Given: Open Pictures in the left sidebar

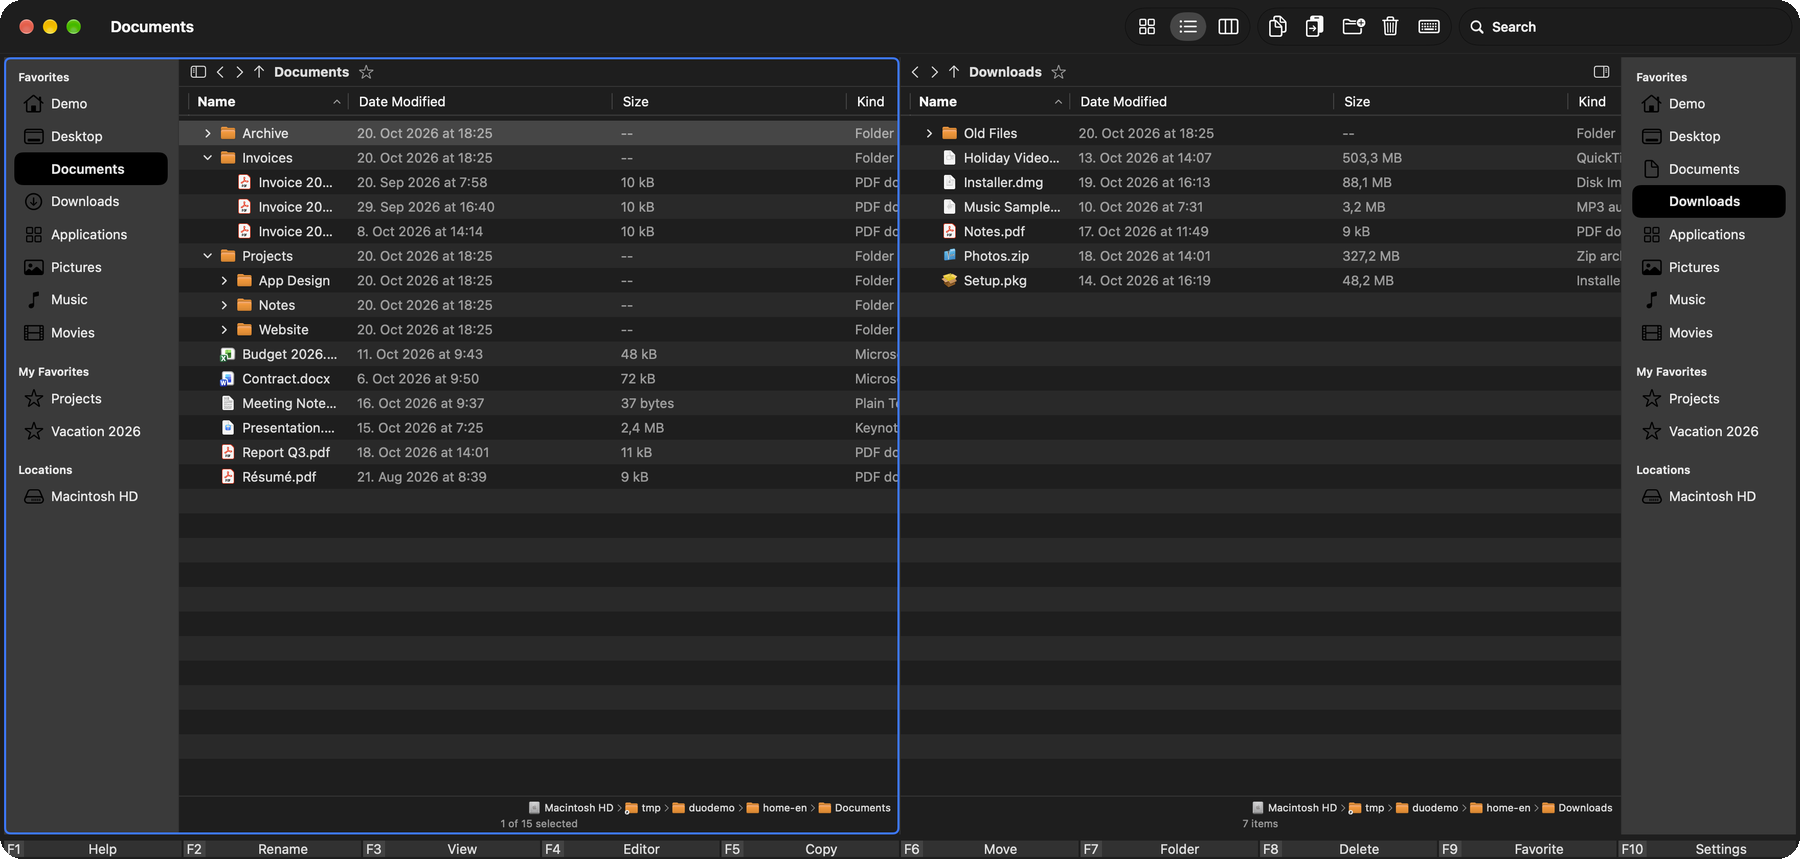Looking at the screenshot, I should tap(91, 267).
